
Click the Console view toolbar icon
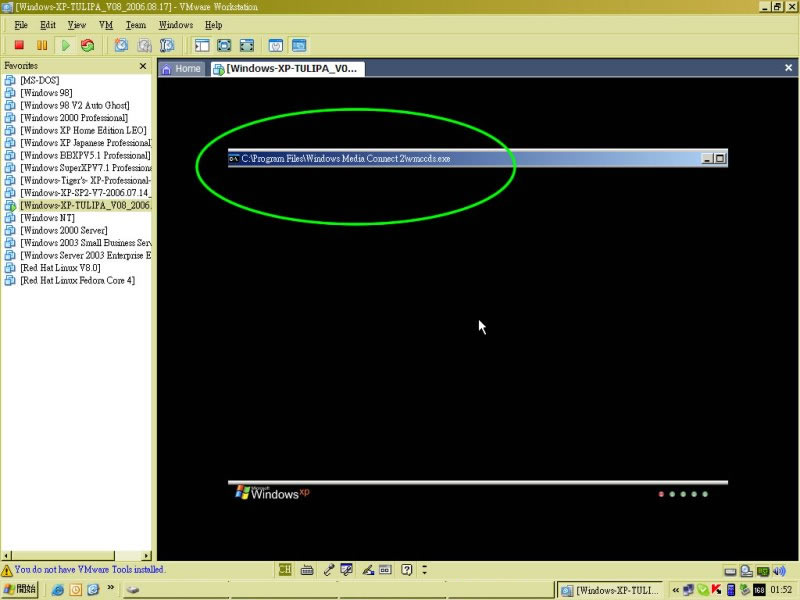click(x=299, y=45)
